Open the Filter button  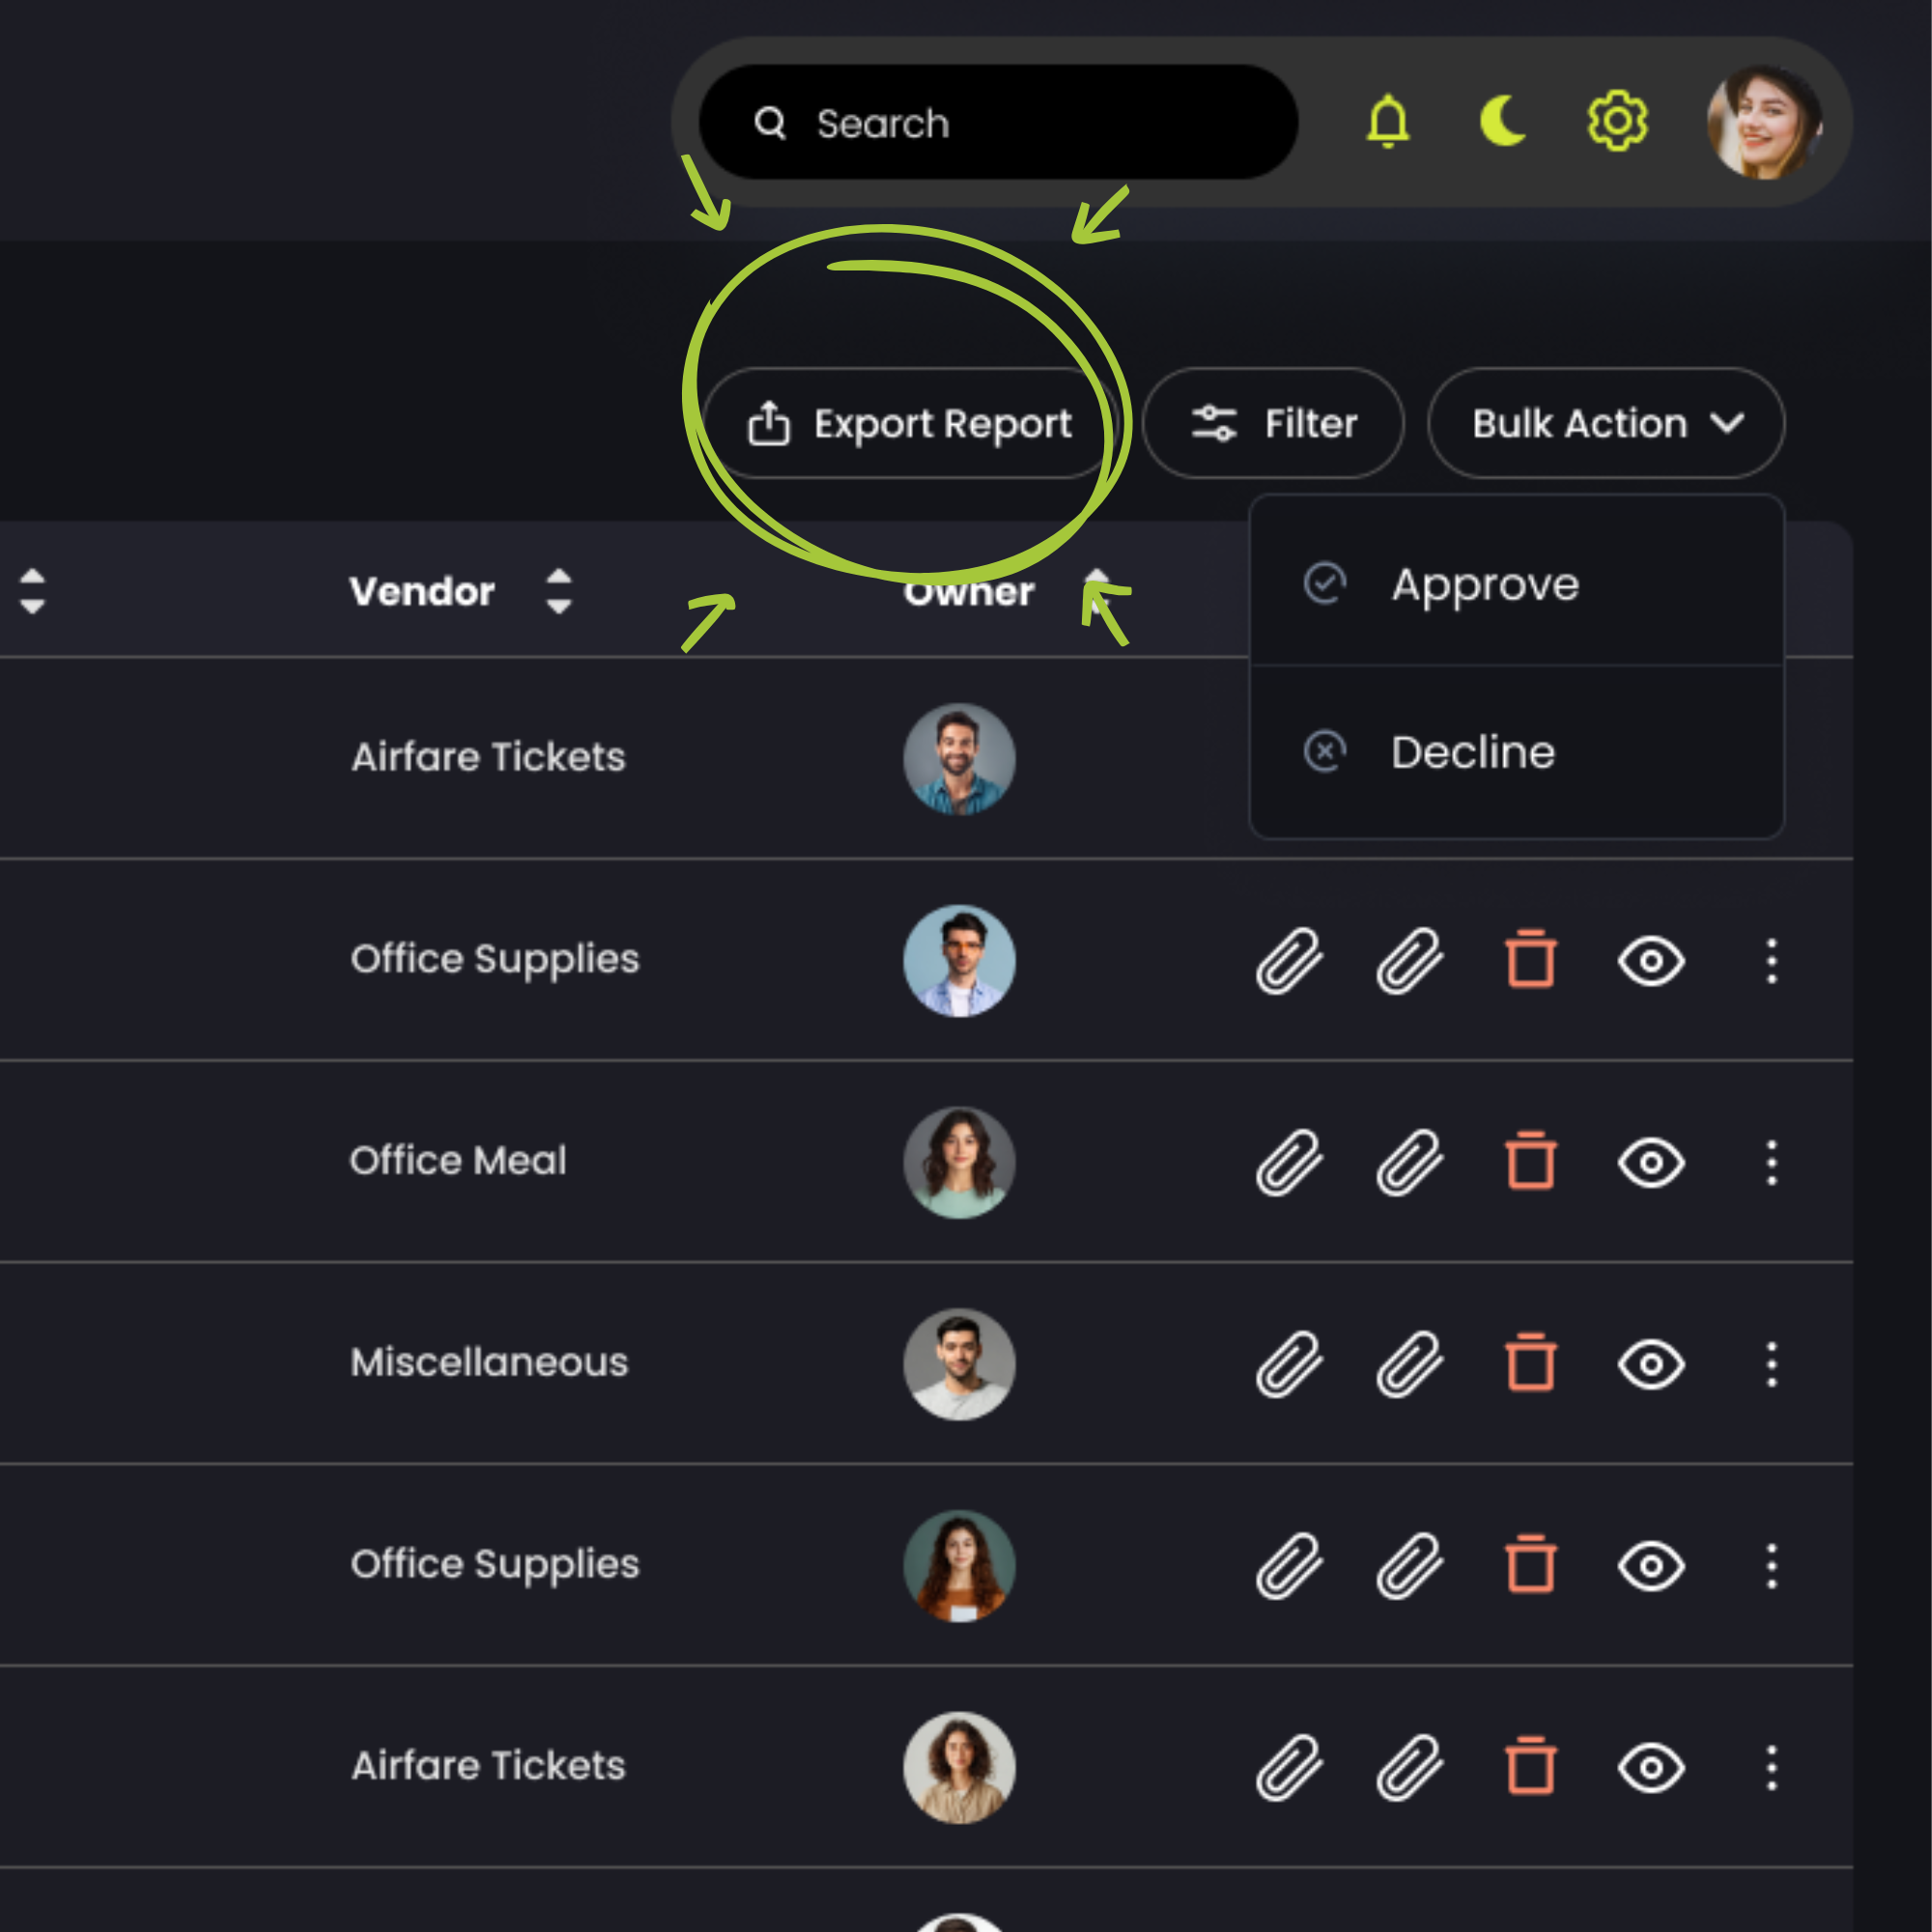click(1273, 423)
